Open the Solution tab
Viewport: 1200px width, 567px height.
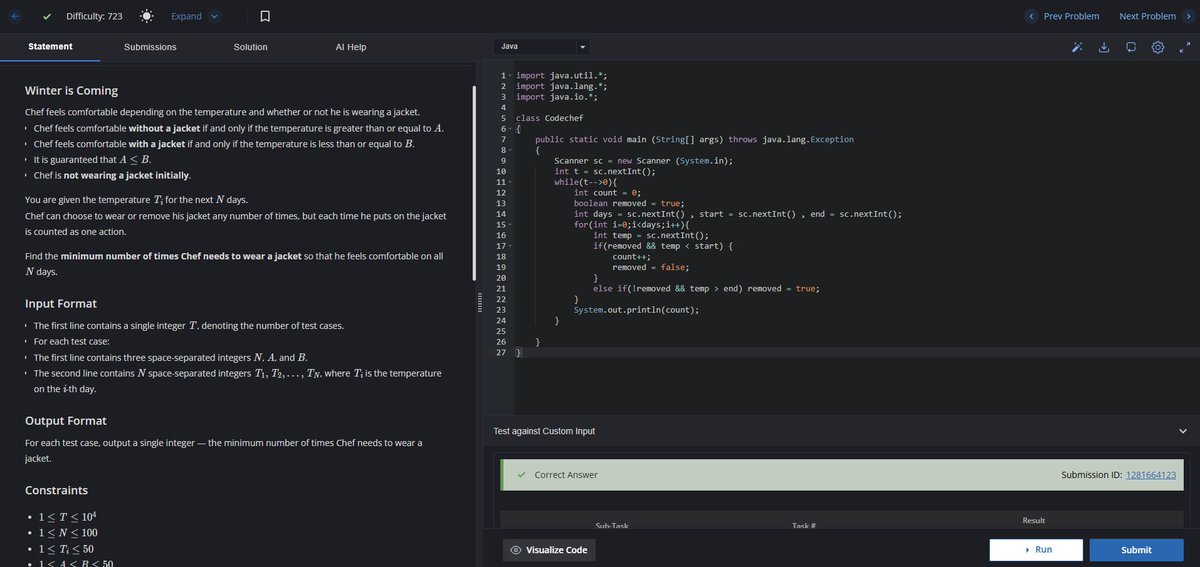click(250, 47)
